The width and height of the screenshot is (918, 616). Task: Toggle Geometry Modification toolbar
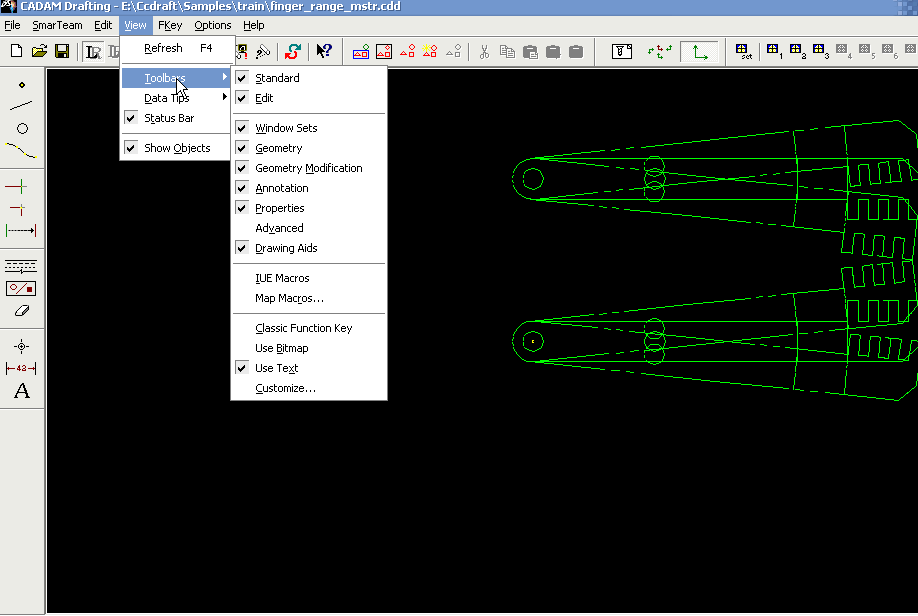[309, 168]
